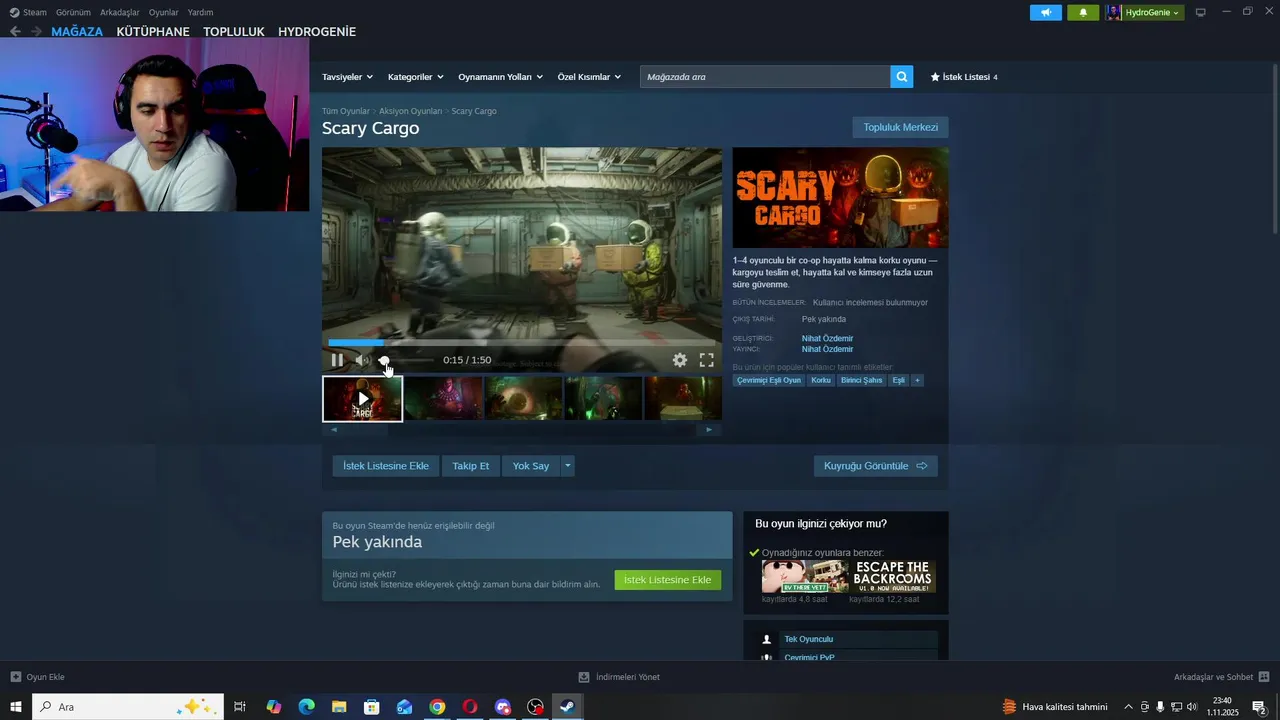Open the Aksiyon Oyunları breadcrumb link

pyautogui.click(x=410, y=111)
